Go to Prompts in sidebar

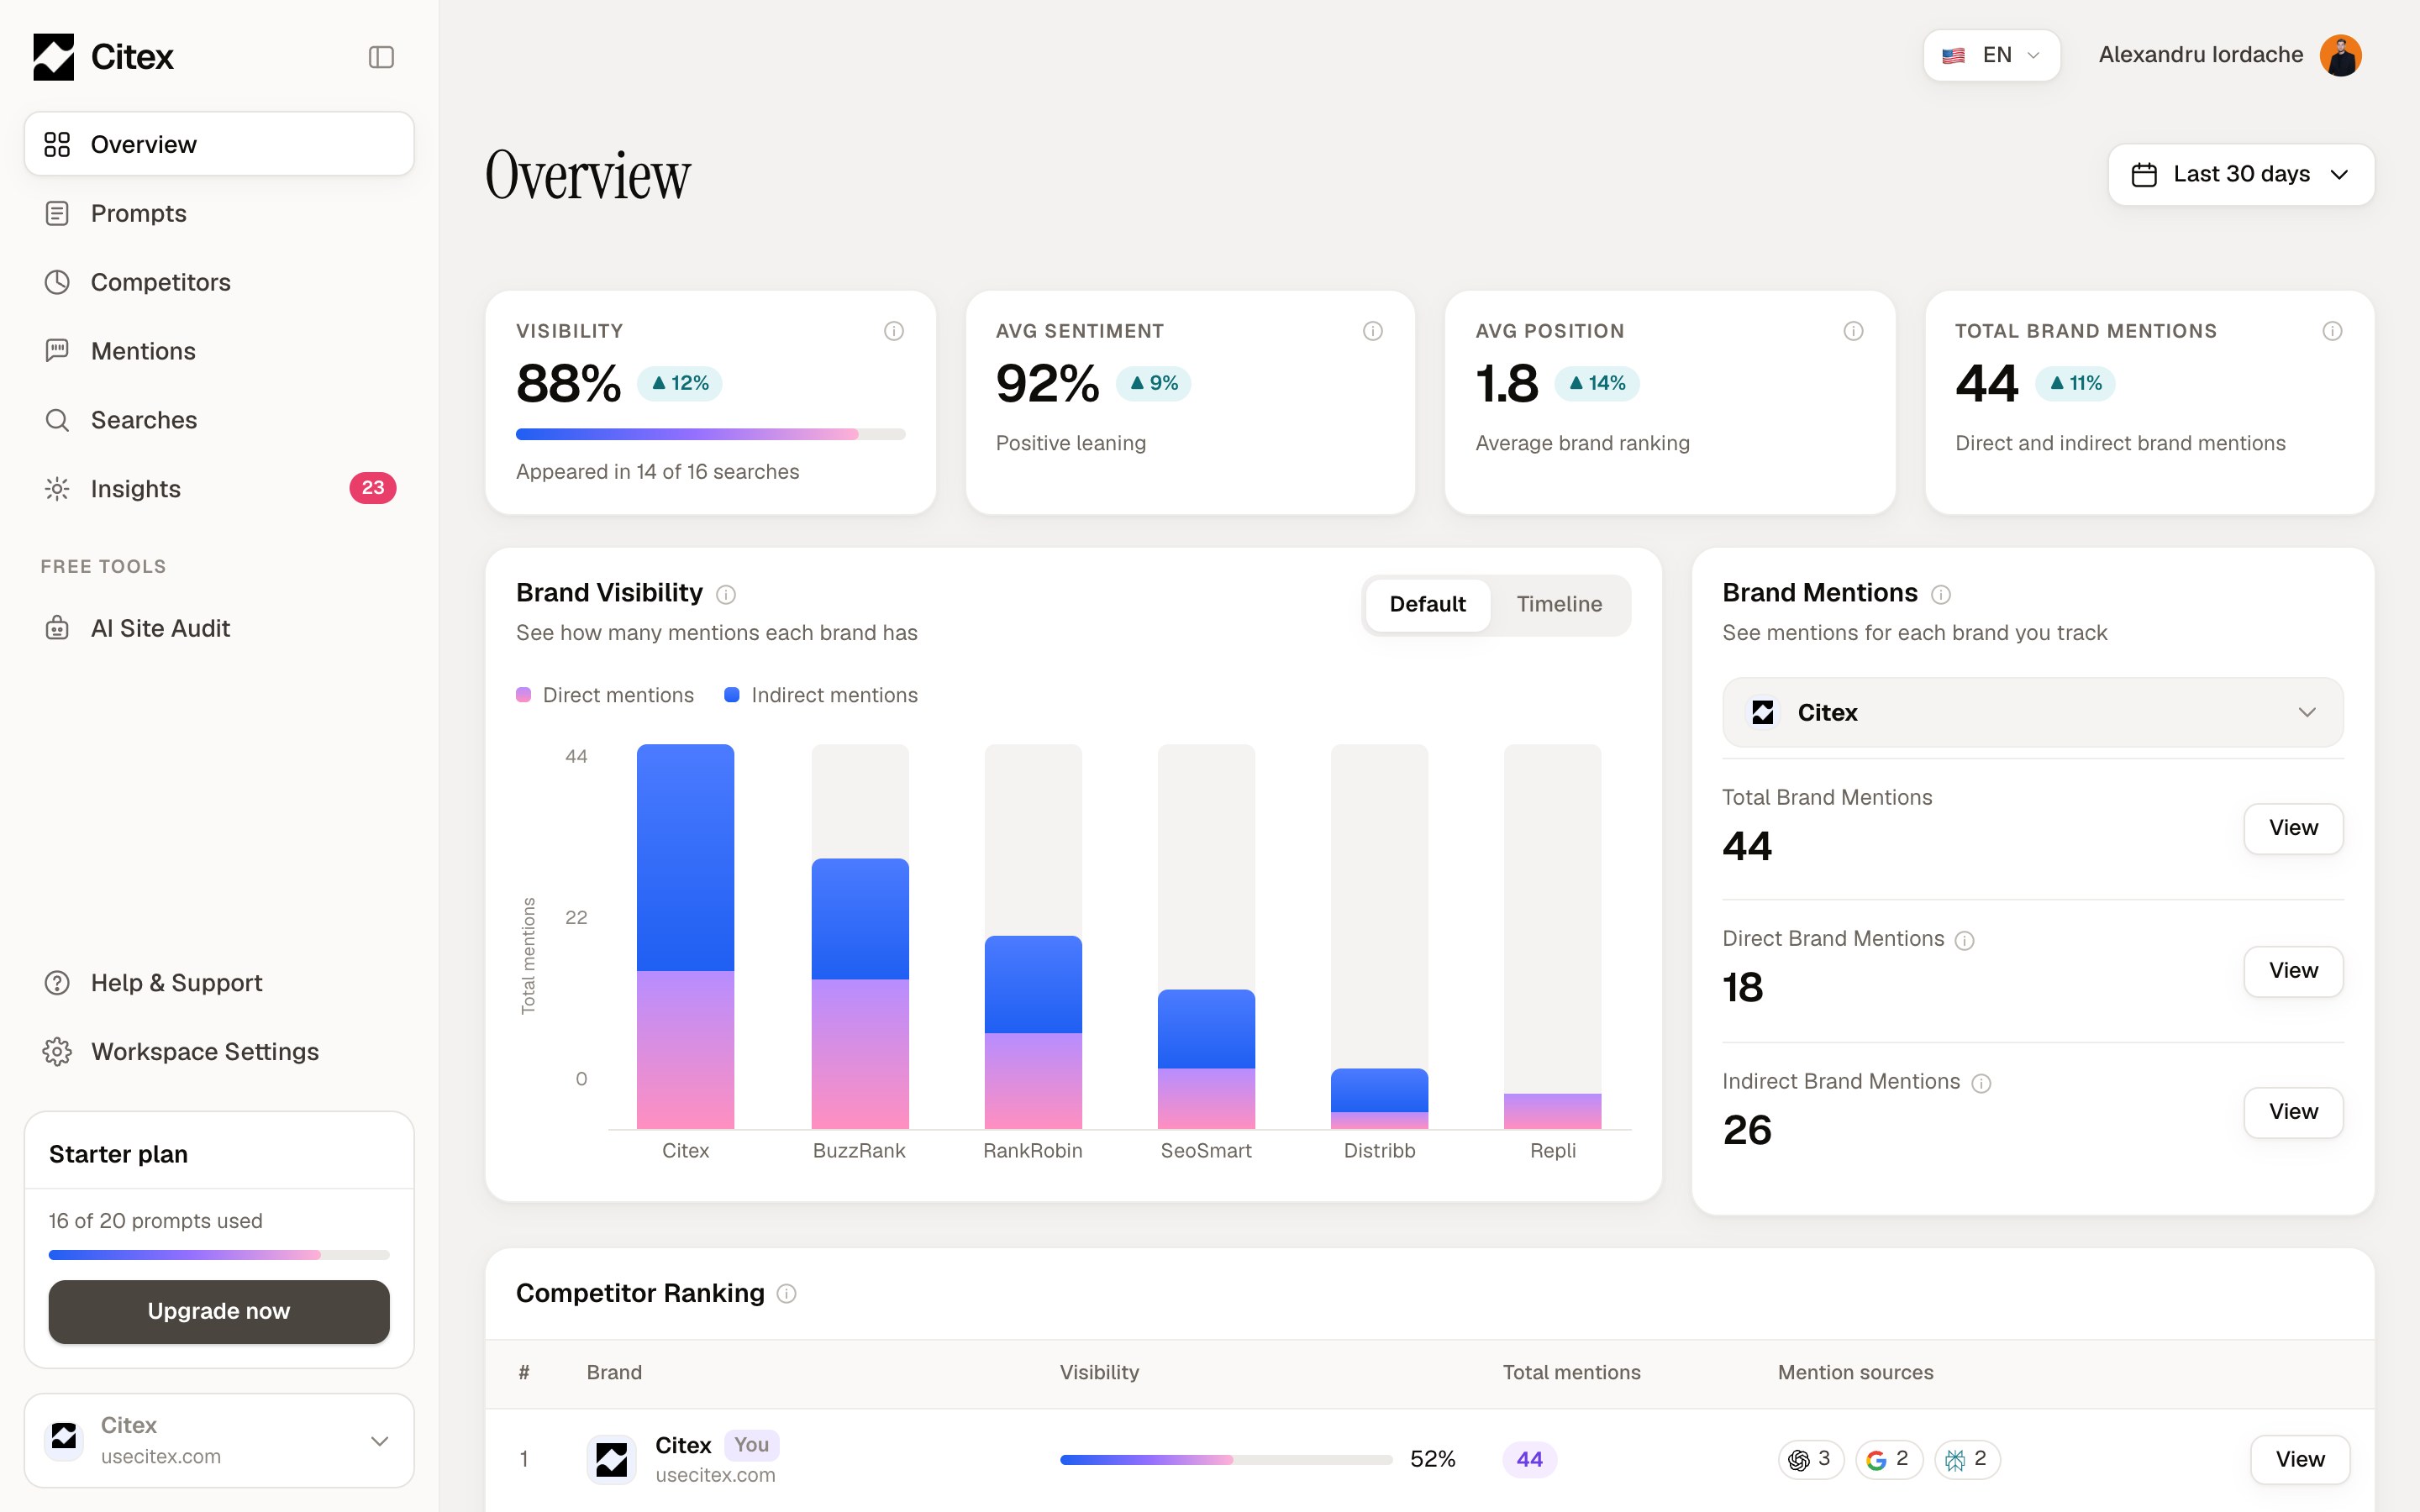pyautogui.click(x=219, y=213)
